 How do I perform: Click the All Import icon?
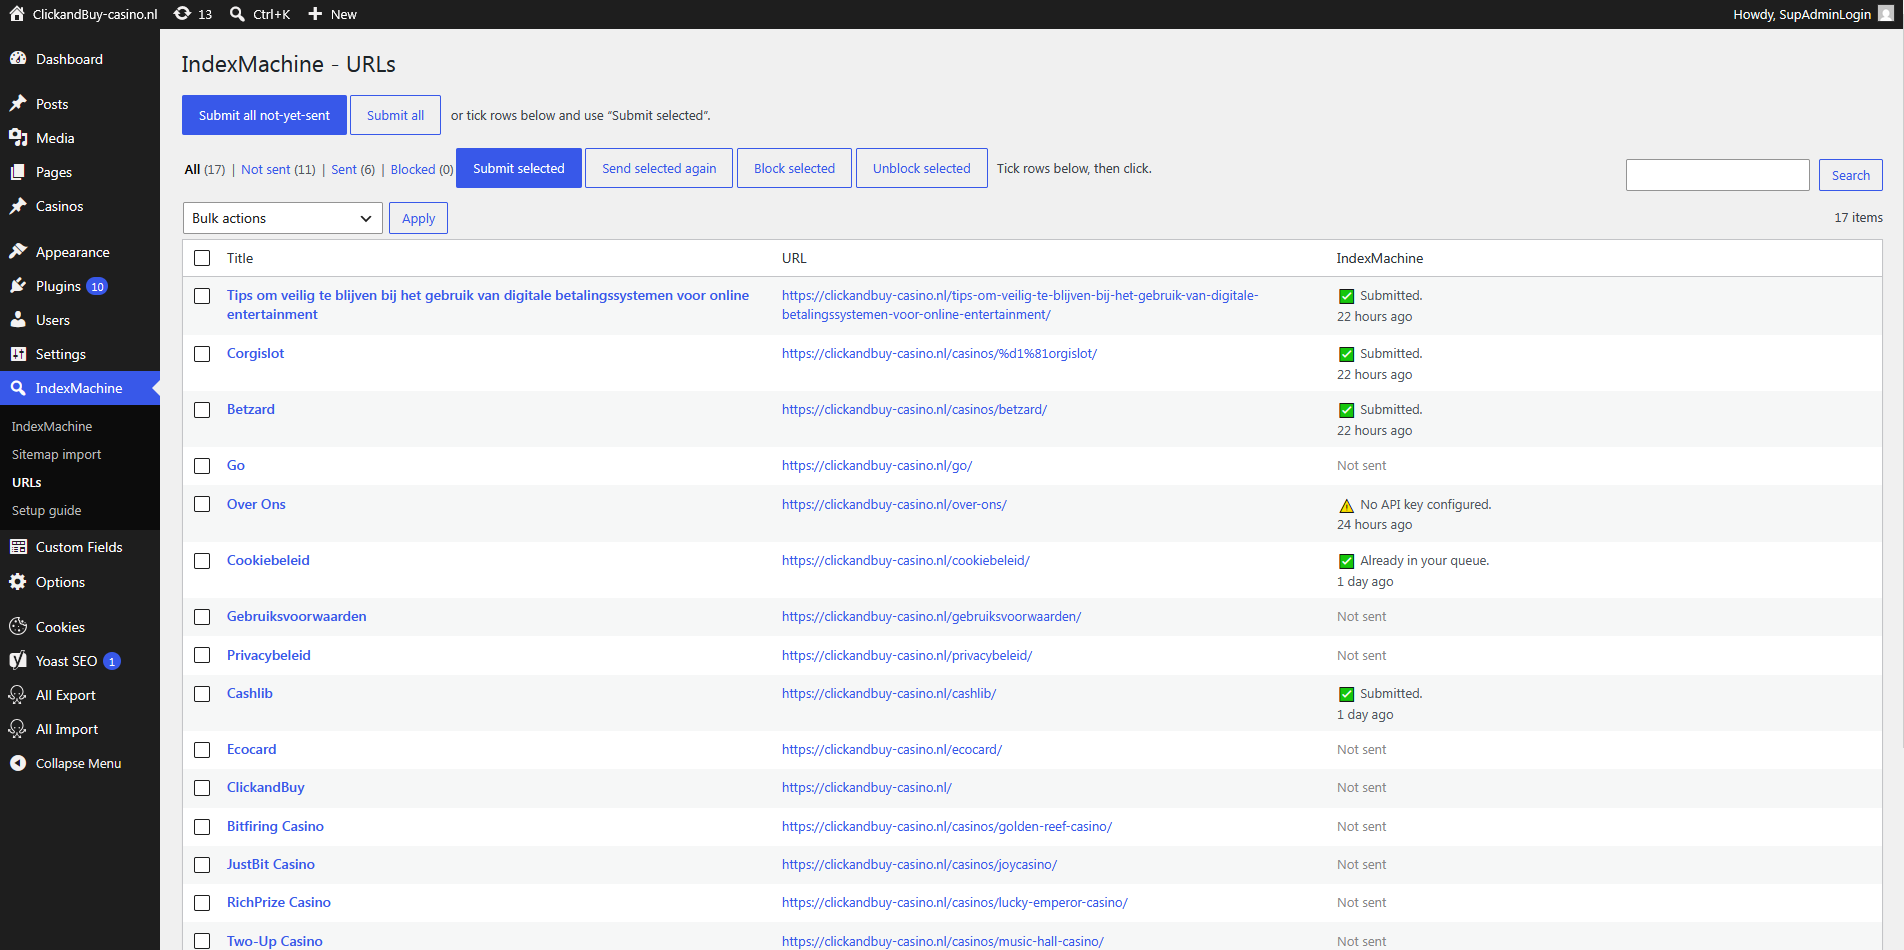18,729
